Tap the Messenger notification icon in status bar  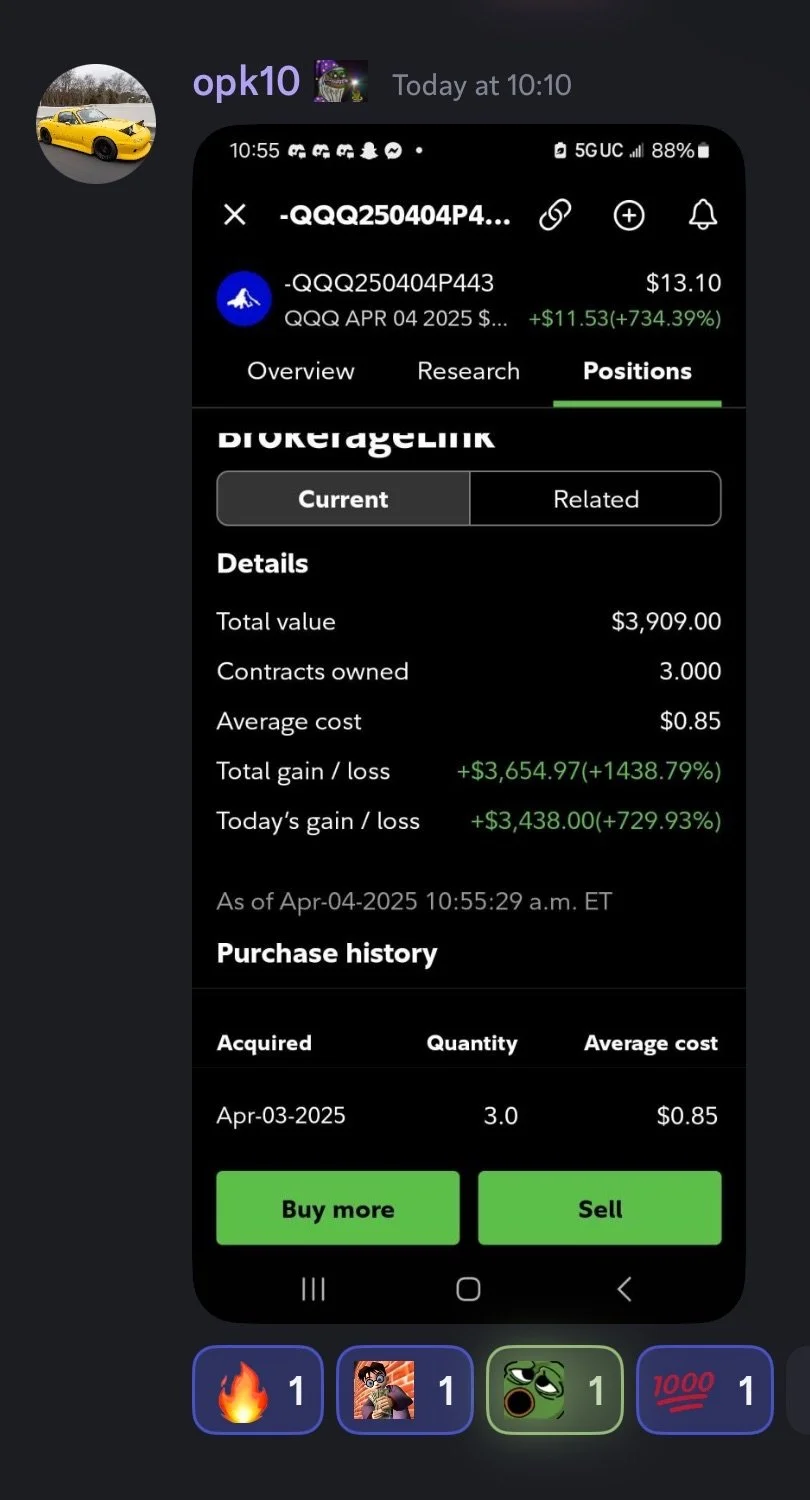(393, 150)
